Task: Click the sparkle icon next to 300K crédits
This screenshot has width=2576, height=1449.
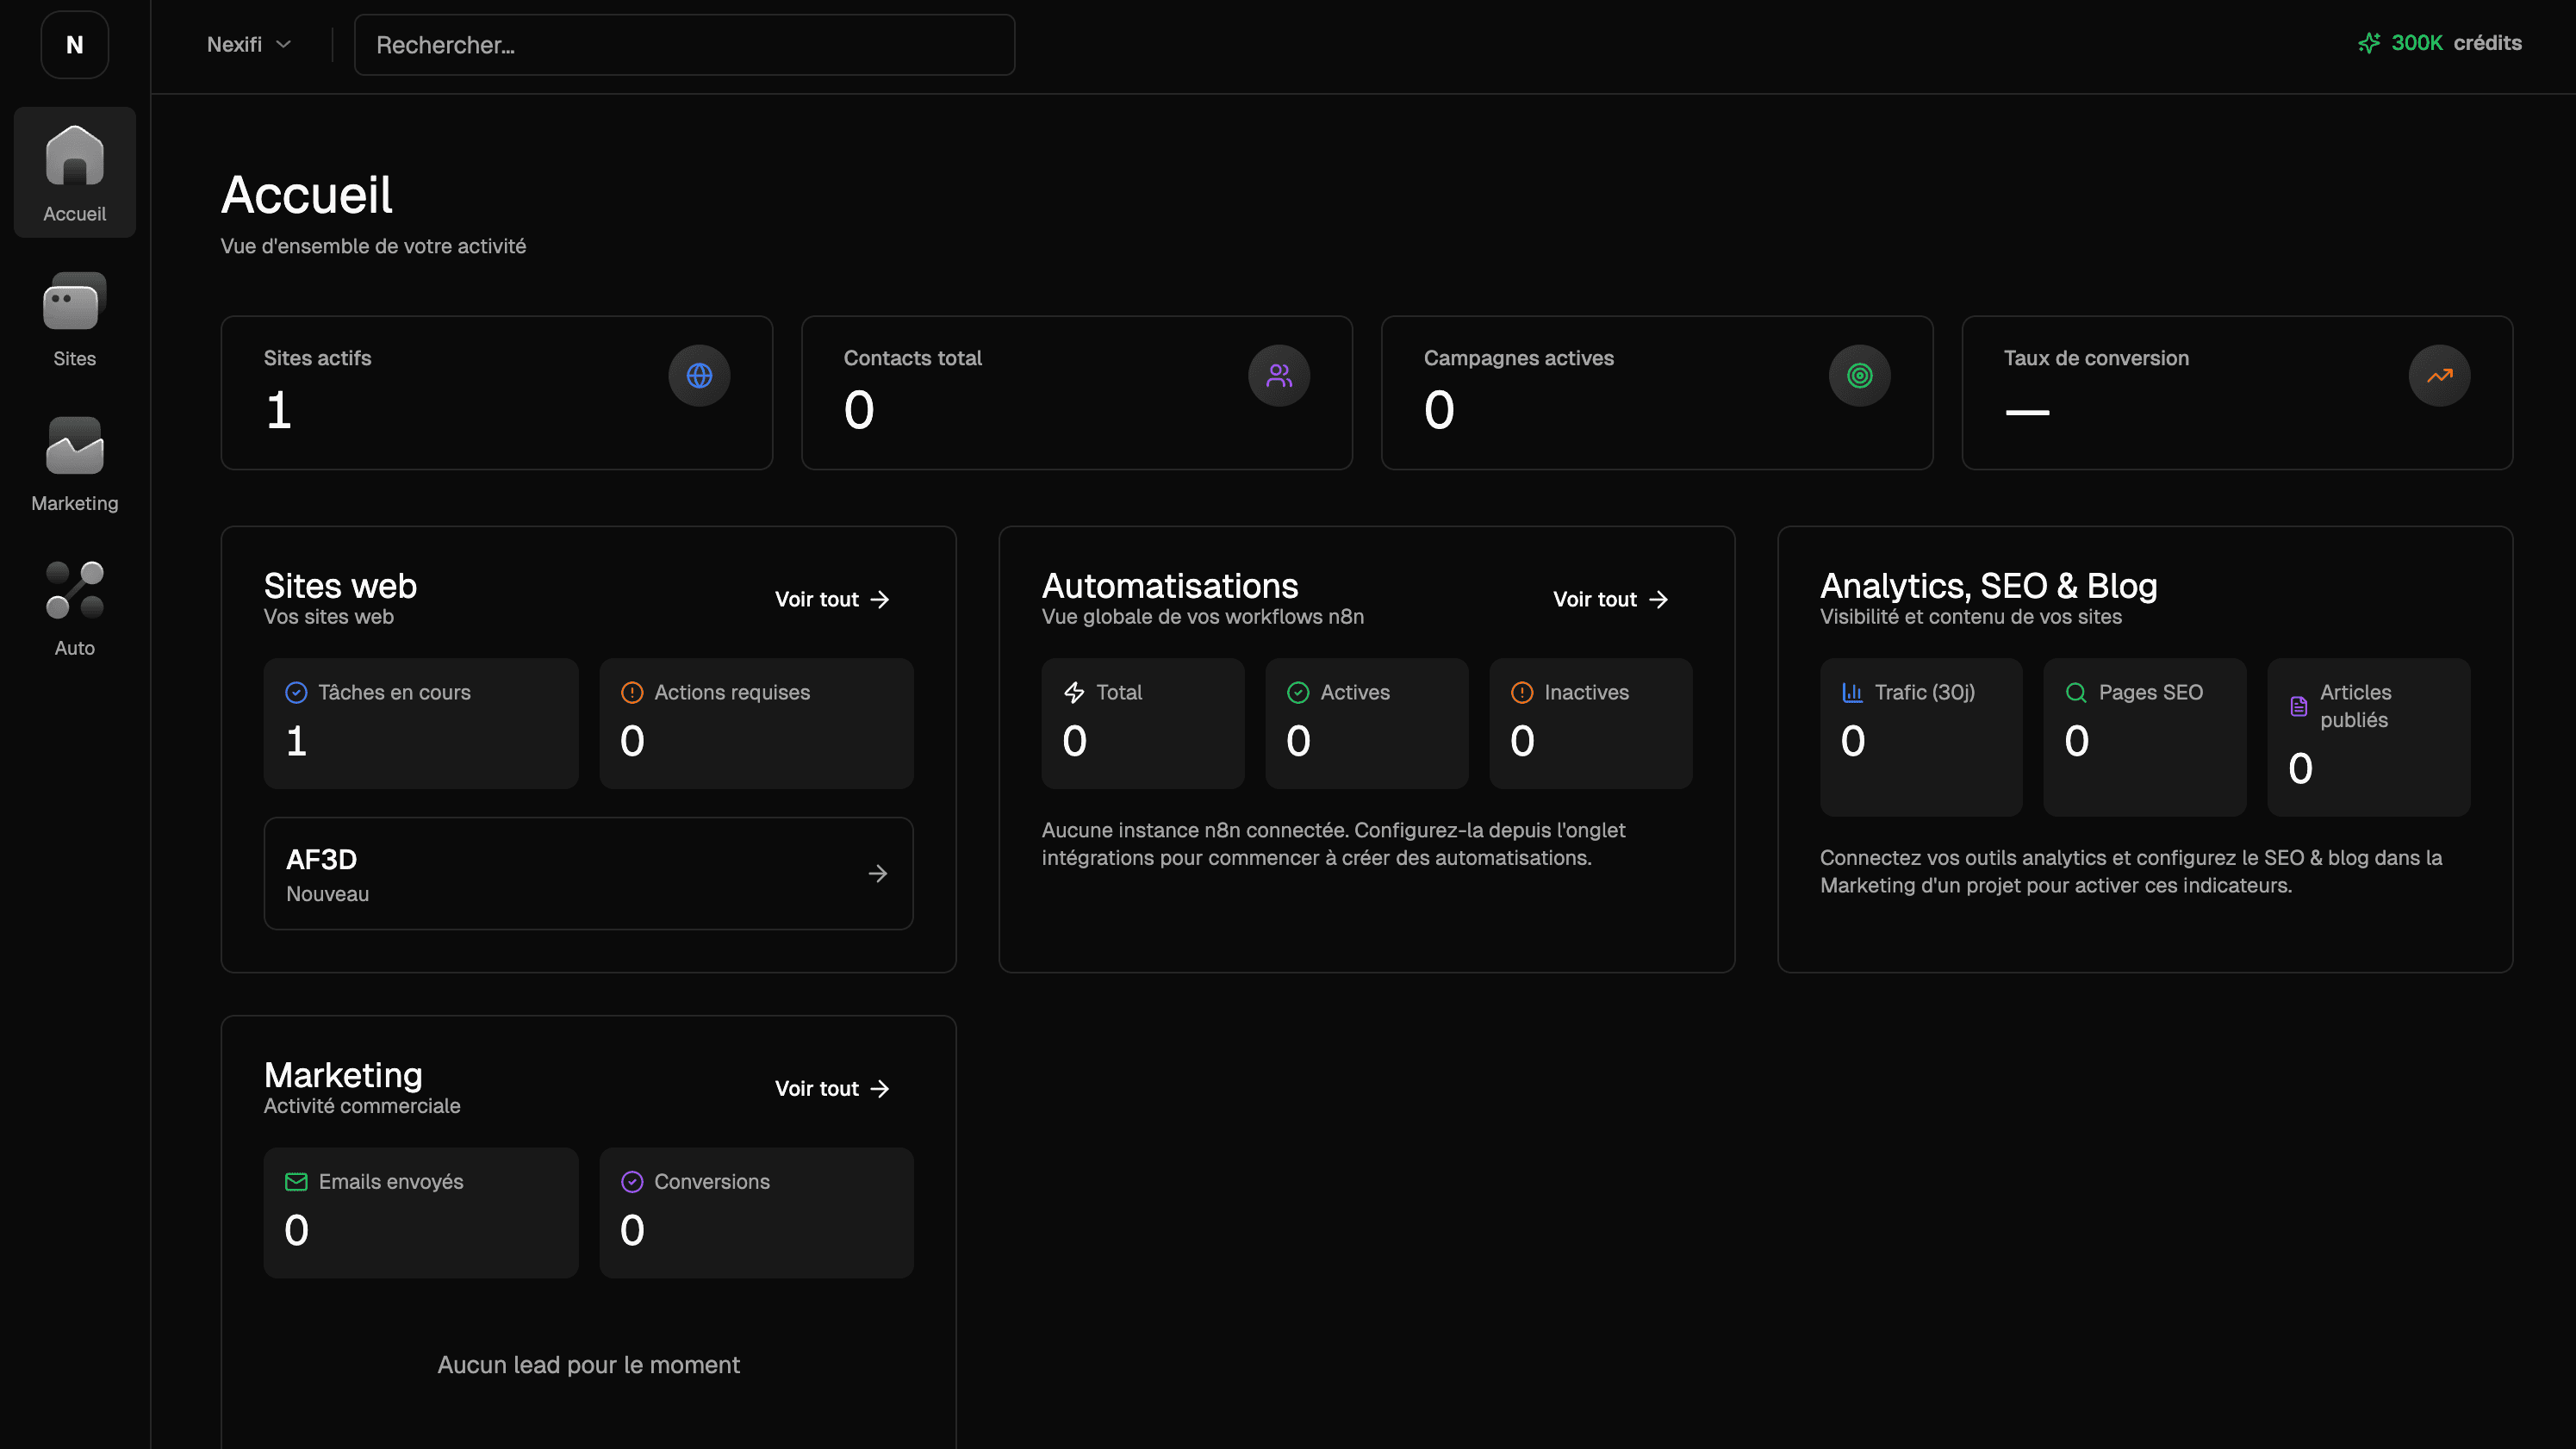Action: 2369,43
